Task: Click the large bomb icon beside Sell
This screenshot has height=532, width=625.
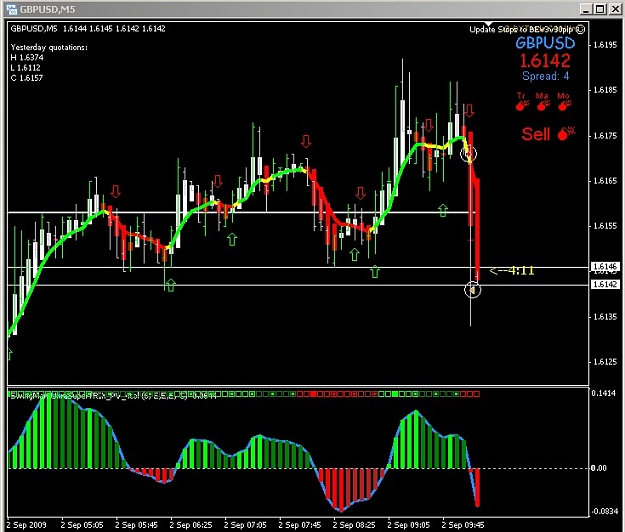Action: 566,133
